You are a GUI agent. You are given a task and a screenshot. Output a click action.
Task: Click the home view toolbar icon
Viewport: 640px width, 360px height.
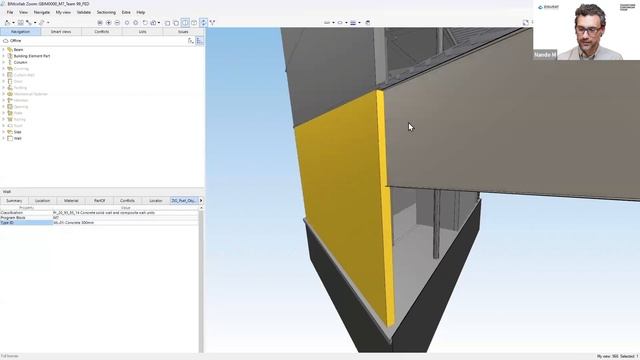tap(153, 23)
